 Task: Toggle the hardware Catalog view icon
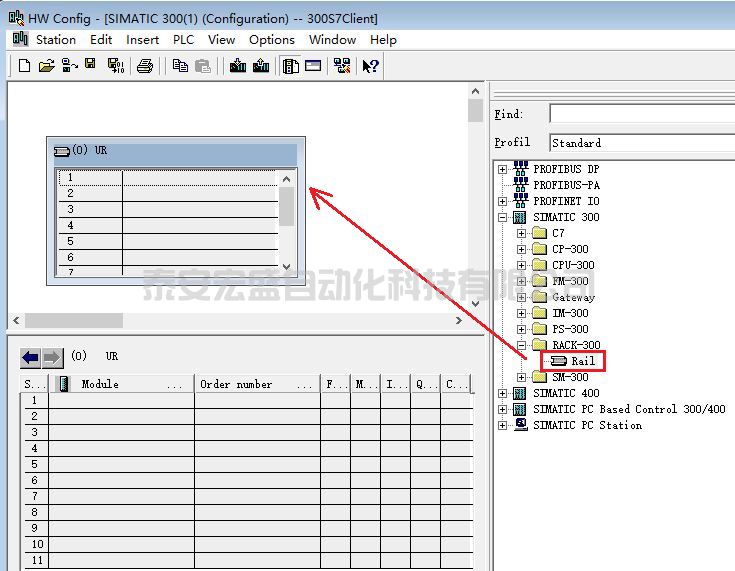coord(291,66)
